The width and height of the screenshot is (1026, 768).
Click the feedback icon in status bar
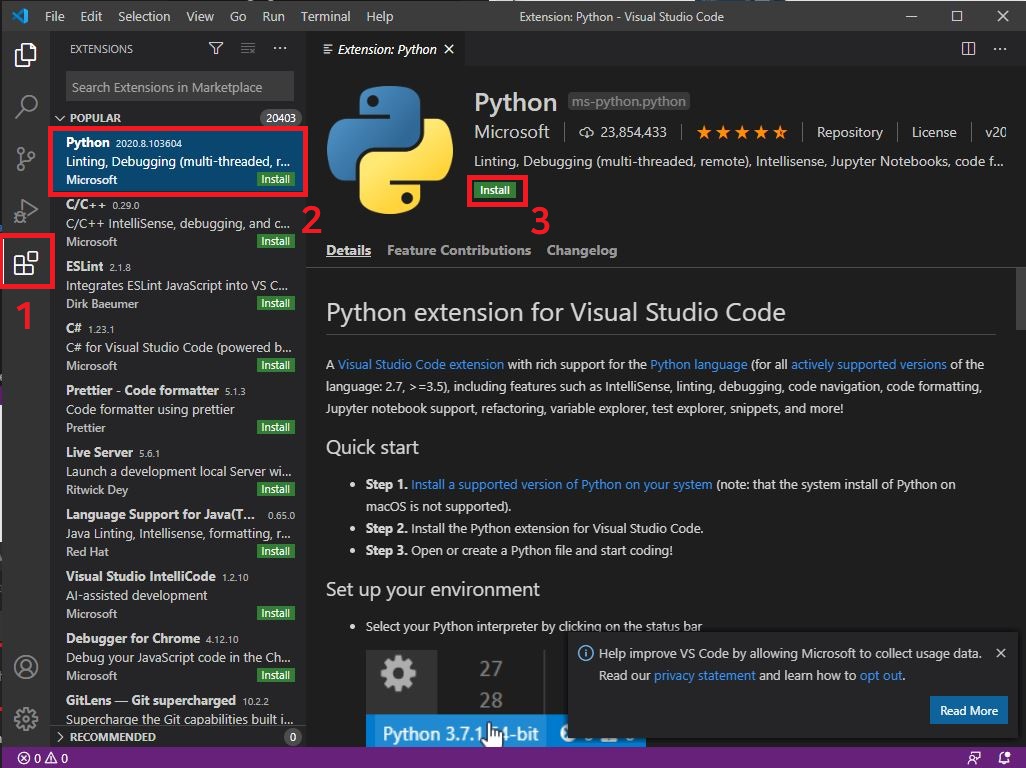pyautogui.click(x=974, y=758)
